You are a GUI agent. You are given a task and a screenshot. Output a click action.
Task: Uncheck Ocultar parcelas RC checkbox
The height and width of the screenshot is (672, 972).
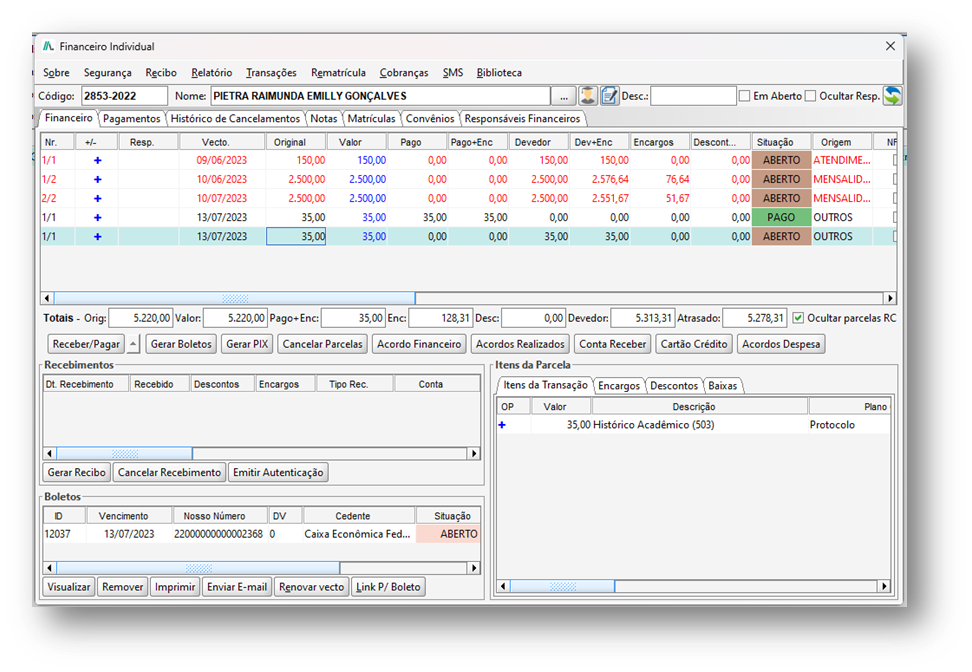[798, 318]
